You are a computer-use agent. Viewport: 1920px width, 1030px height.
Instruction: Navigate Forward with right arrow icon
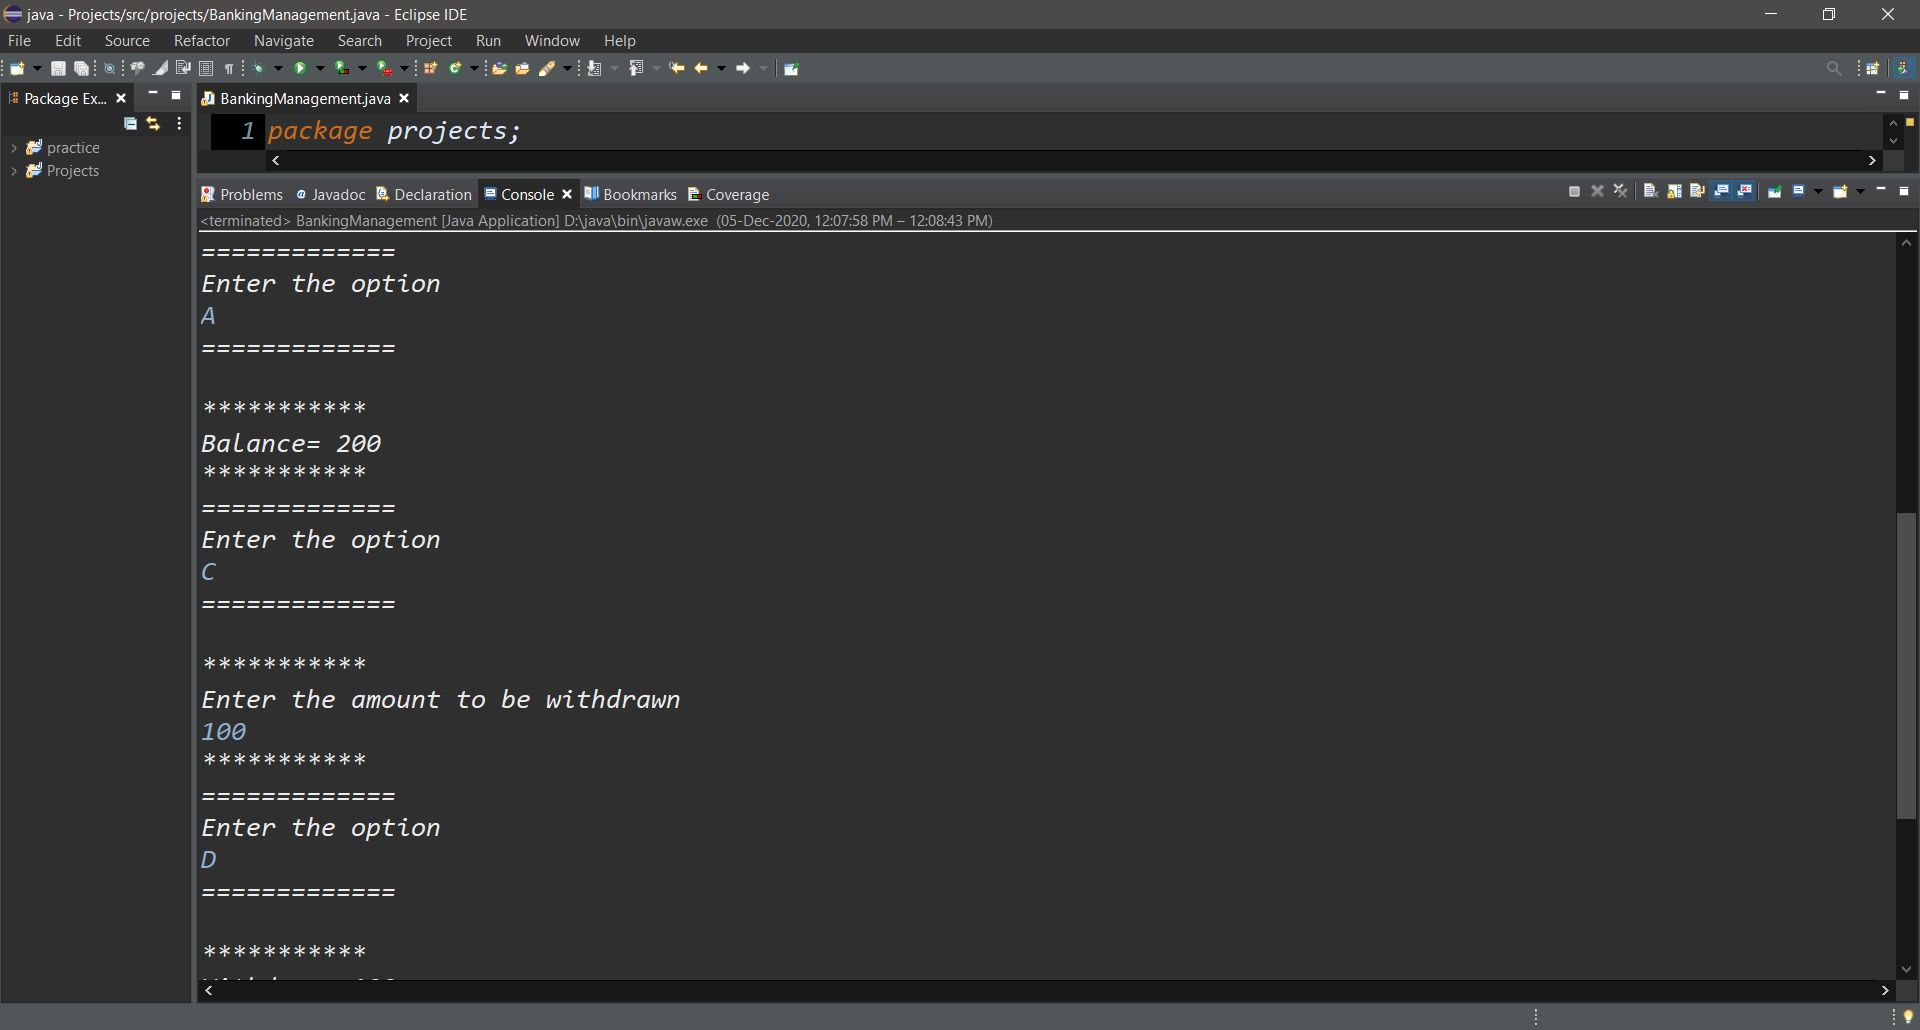pos(743,68)
